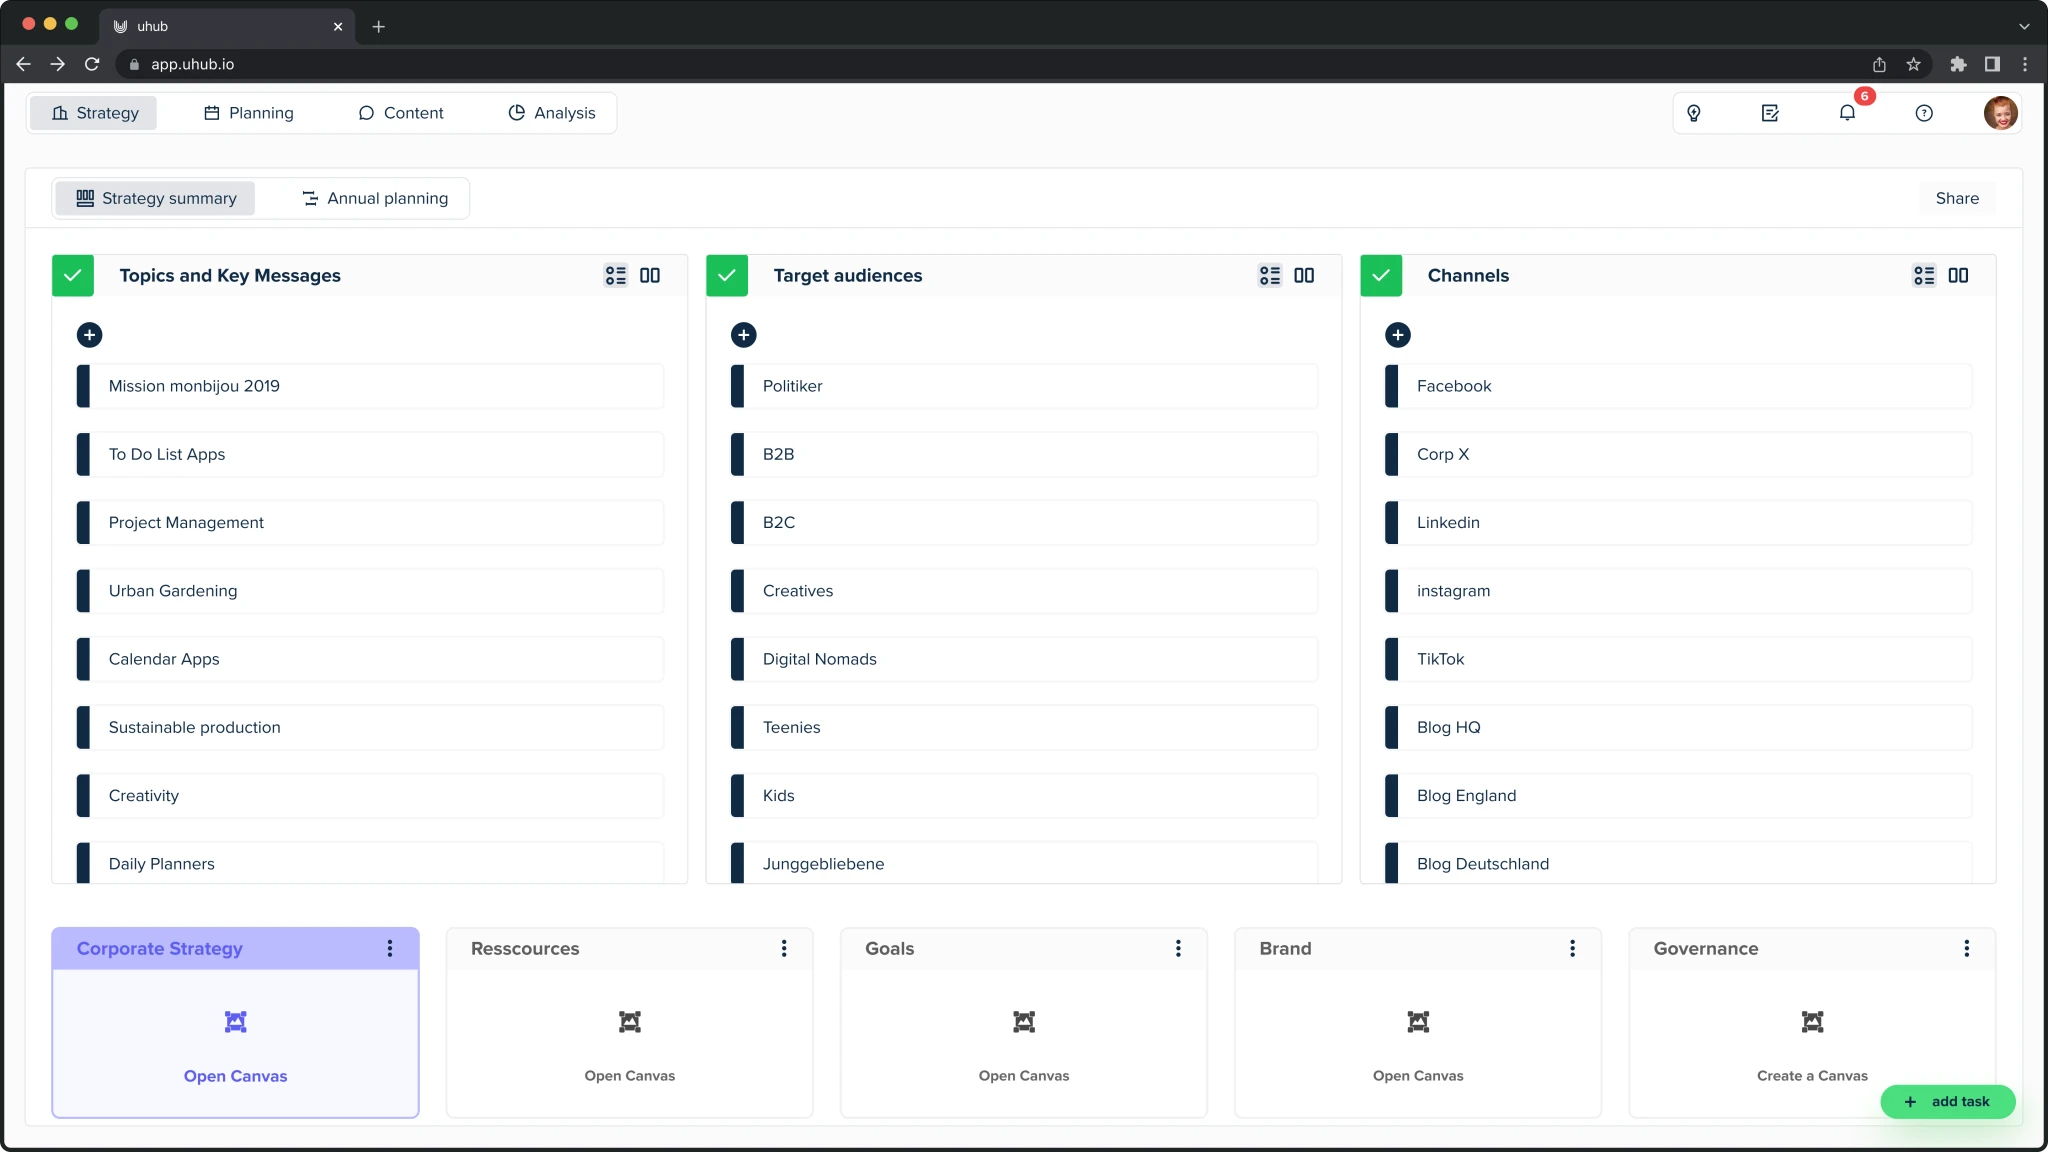Screen dimensions: 2048x1152
Task: Toggle the green checkmark on Channels column
Action: pos(1381,275)
